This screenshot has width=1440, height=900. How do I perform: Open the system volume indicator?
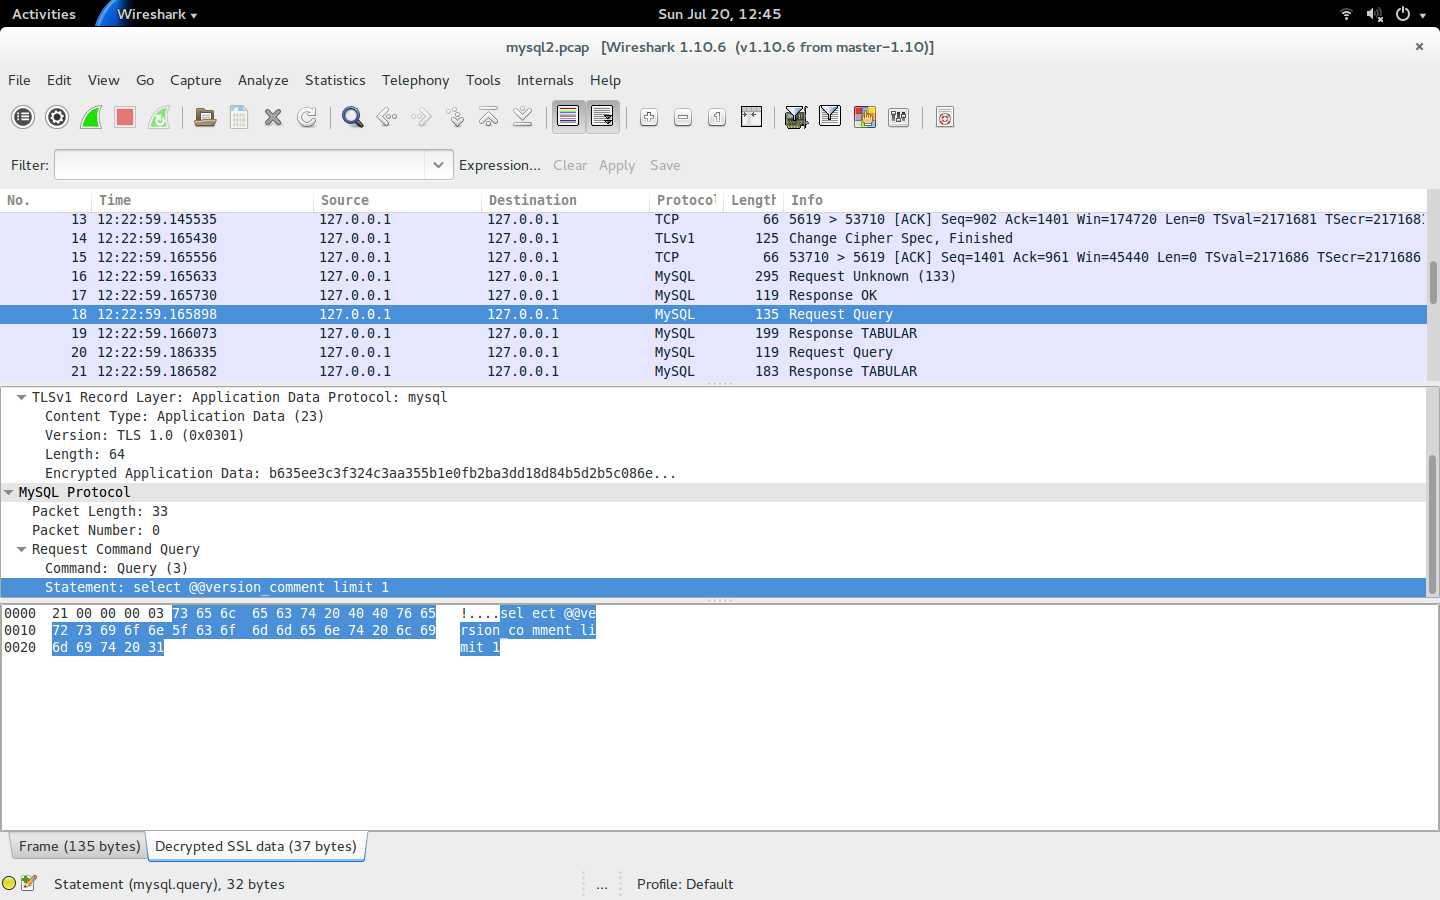[1375, 14]
